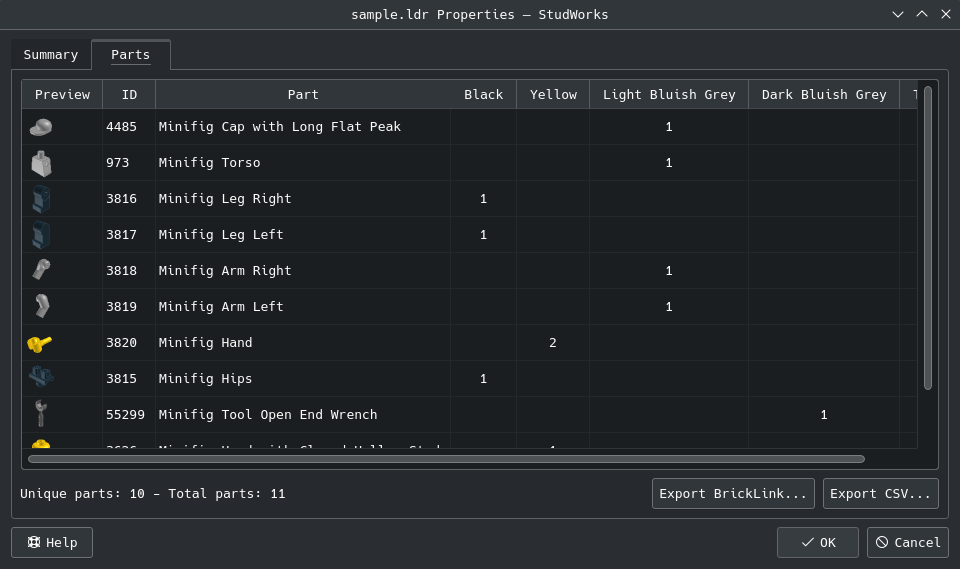Click the Light Bluish Grey column header
Image resolution: width=960 pixels, height=569 pixels.
(x=669, y=94)
